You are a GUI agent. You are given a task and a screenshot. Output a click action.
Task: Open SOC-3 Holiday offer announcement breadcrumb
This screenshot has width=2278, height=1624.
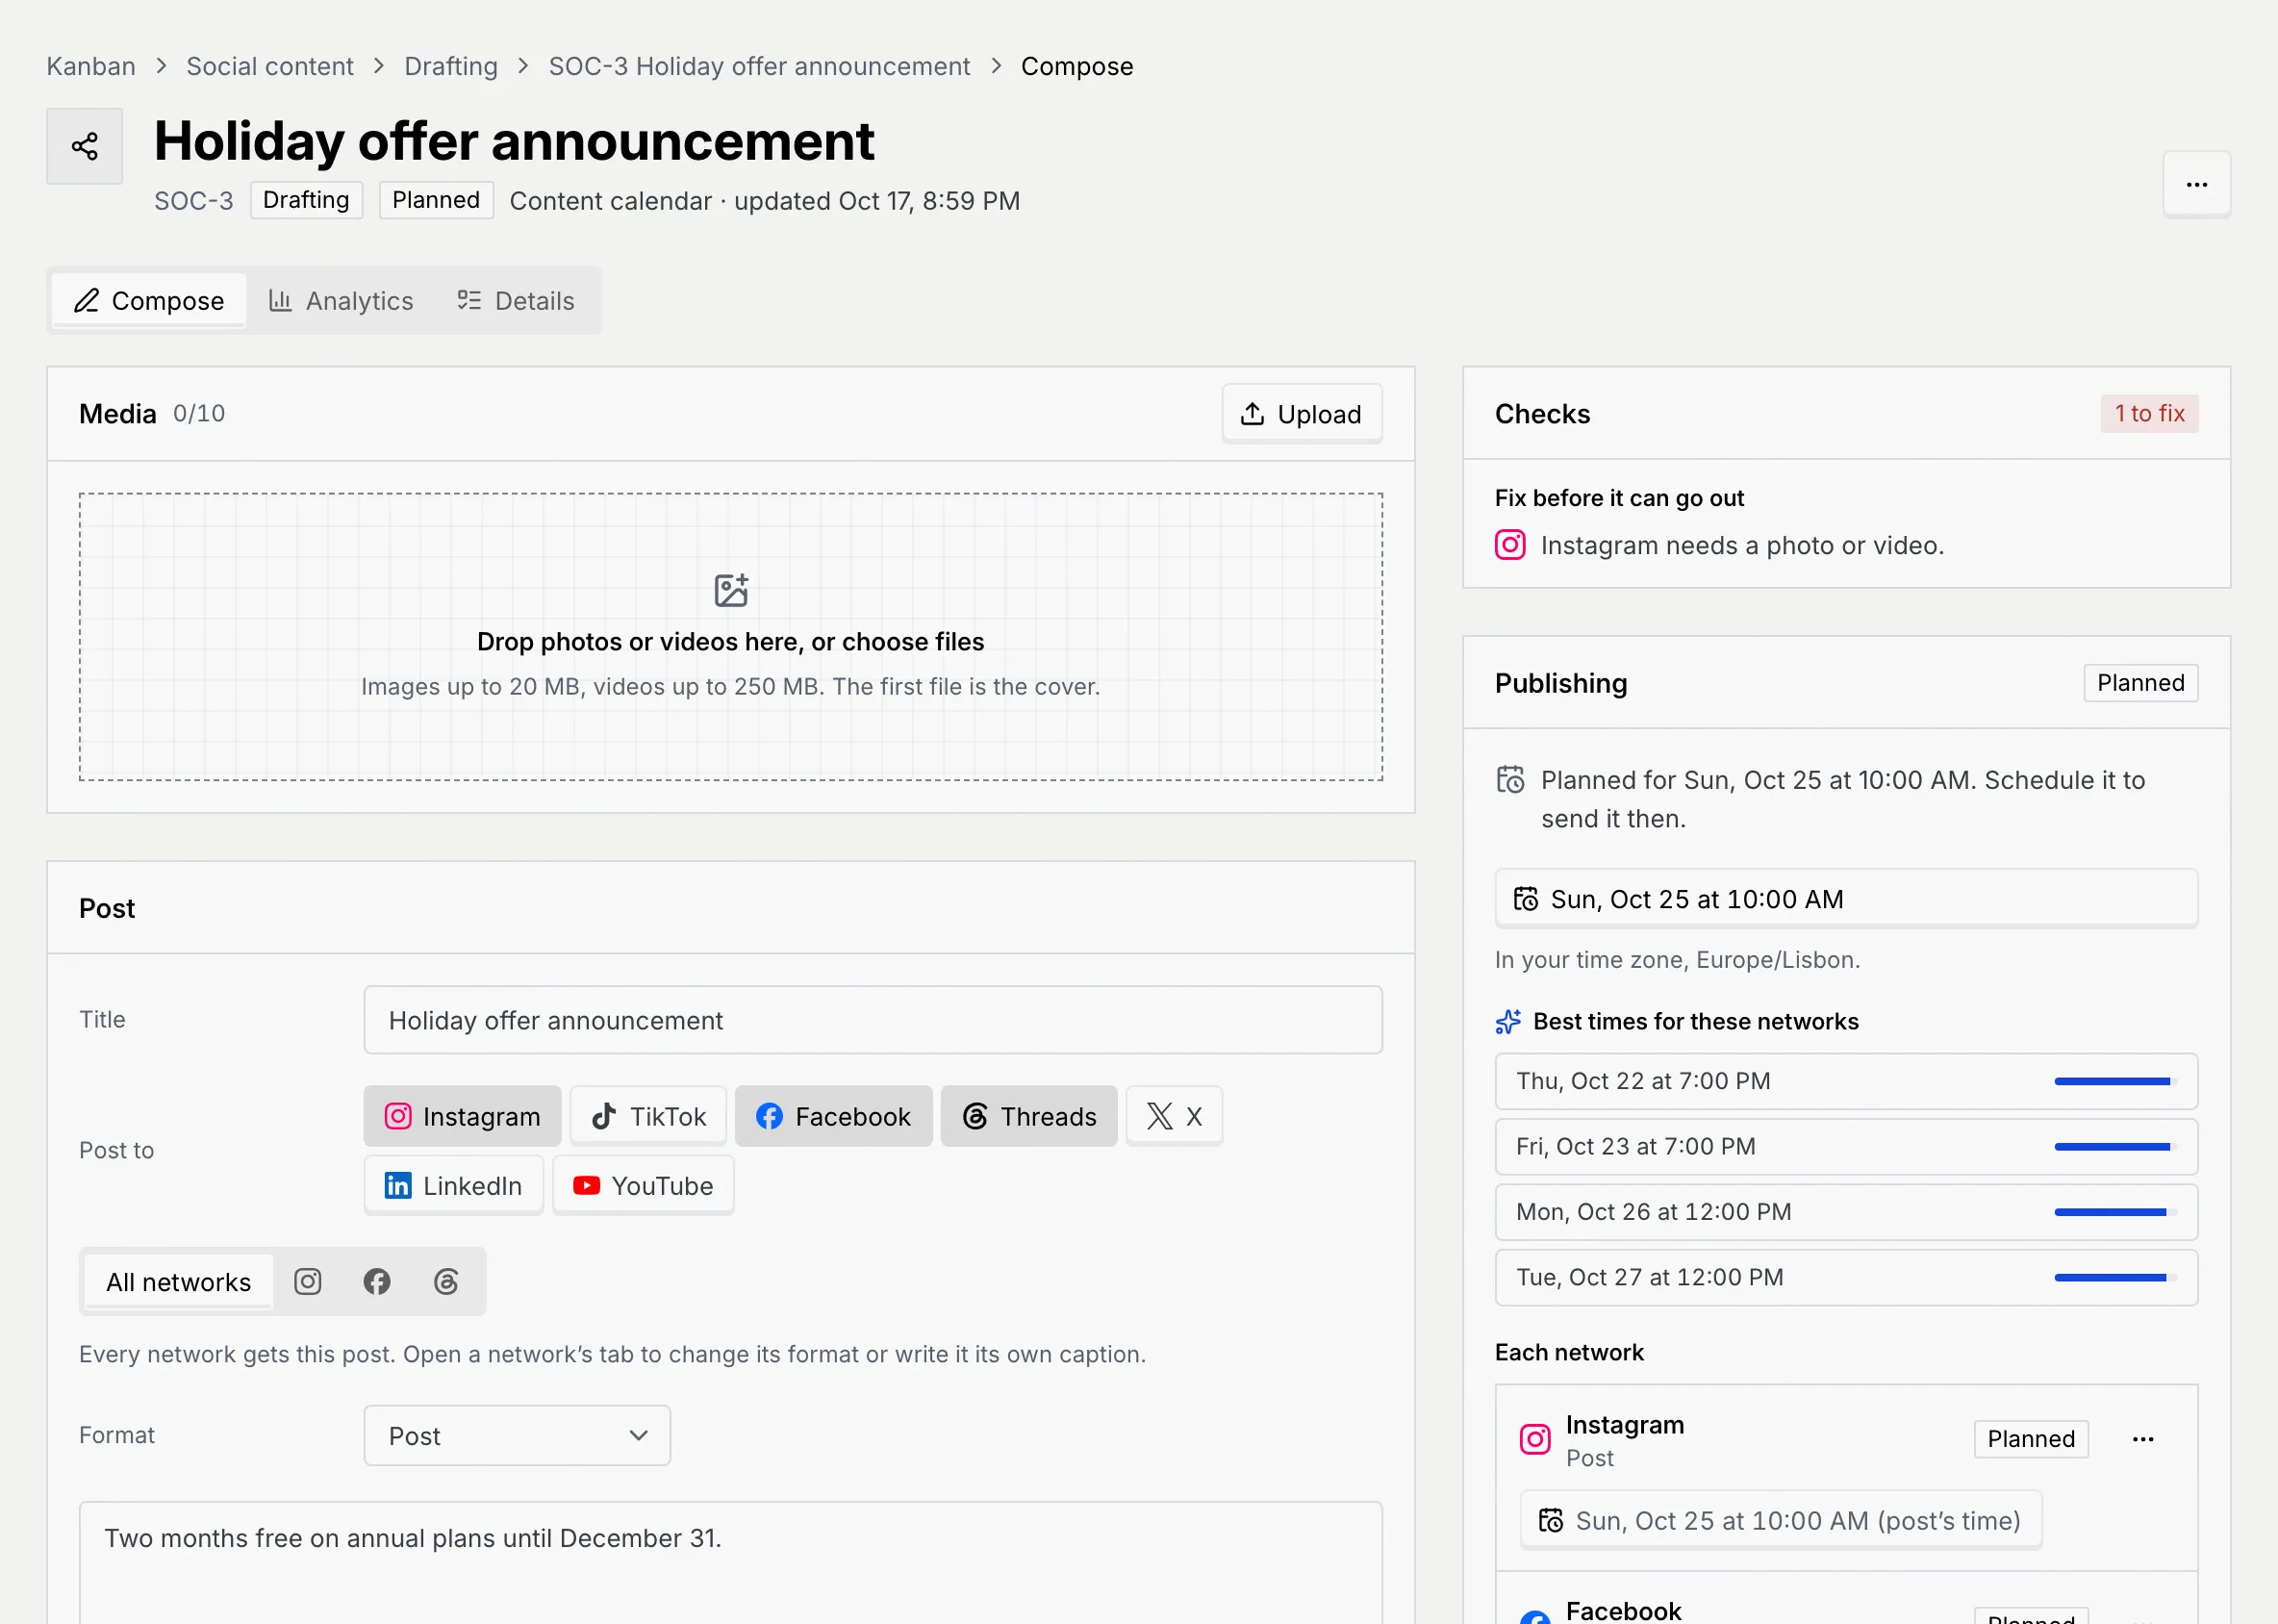point(759,66)
